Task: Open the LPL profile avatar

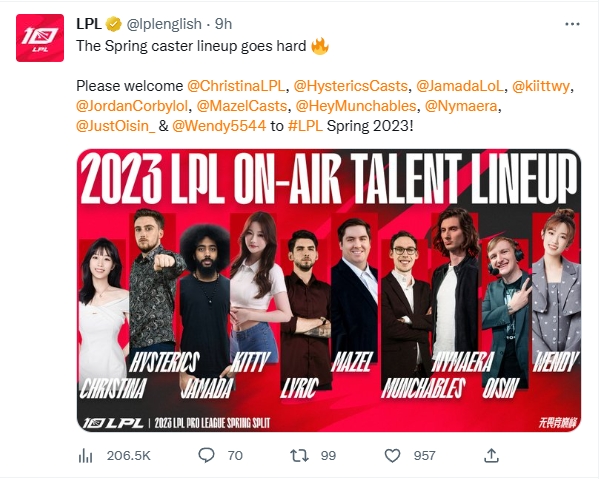Action: coord(40,38)
